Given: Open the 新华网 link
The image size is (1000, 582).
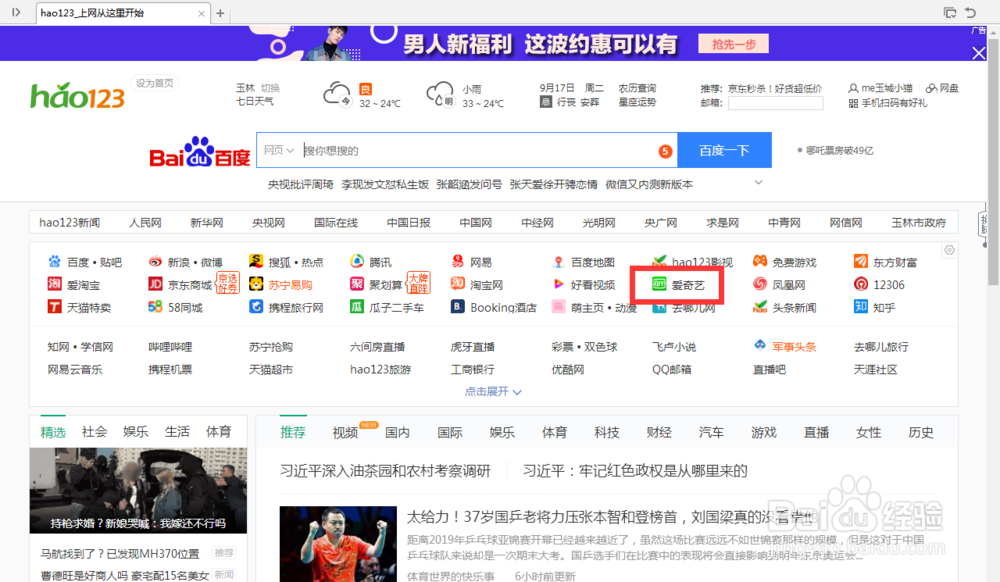Looking at the screenshot, I should tap(207, 222).
